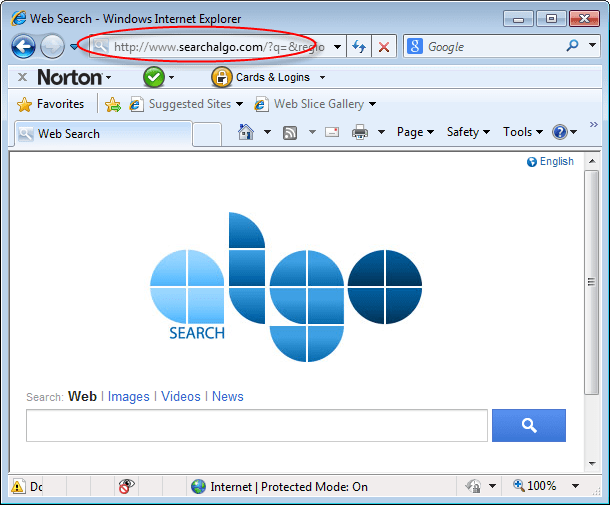Click the Google search provider icon
Viewport: 610px width, 505px height.
click(x=415, y=46)
